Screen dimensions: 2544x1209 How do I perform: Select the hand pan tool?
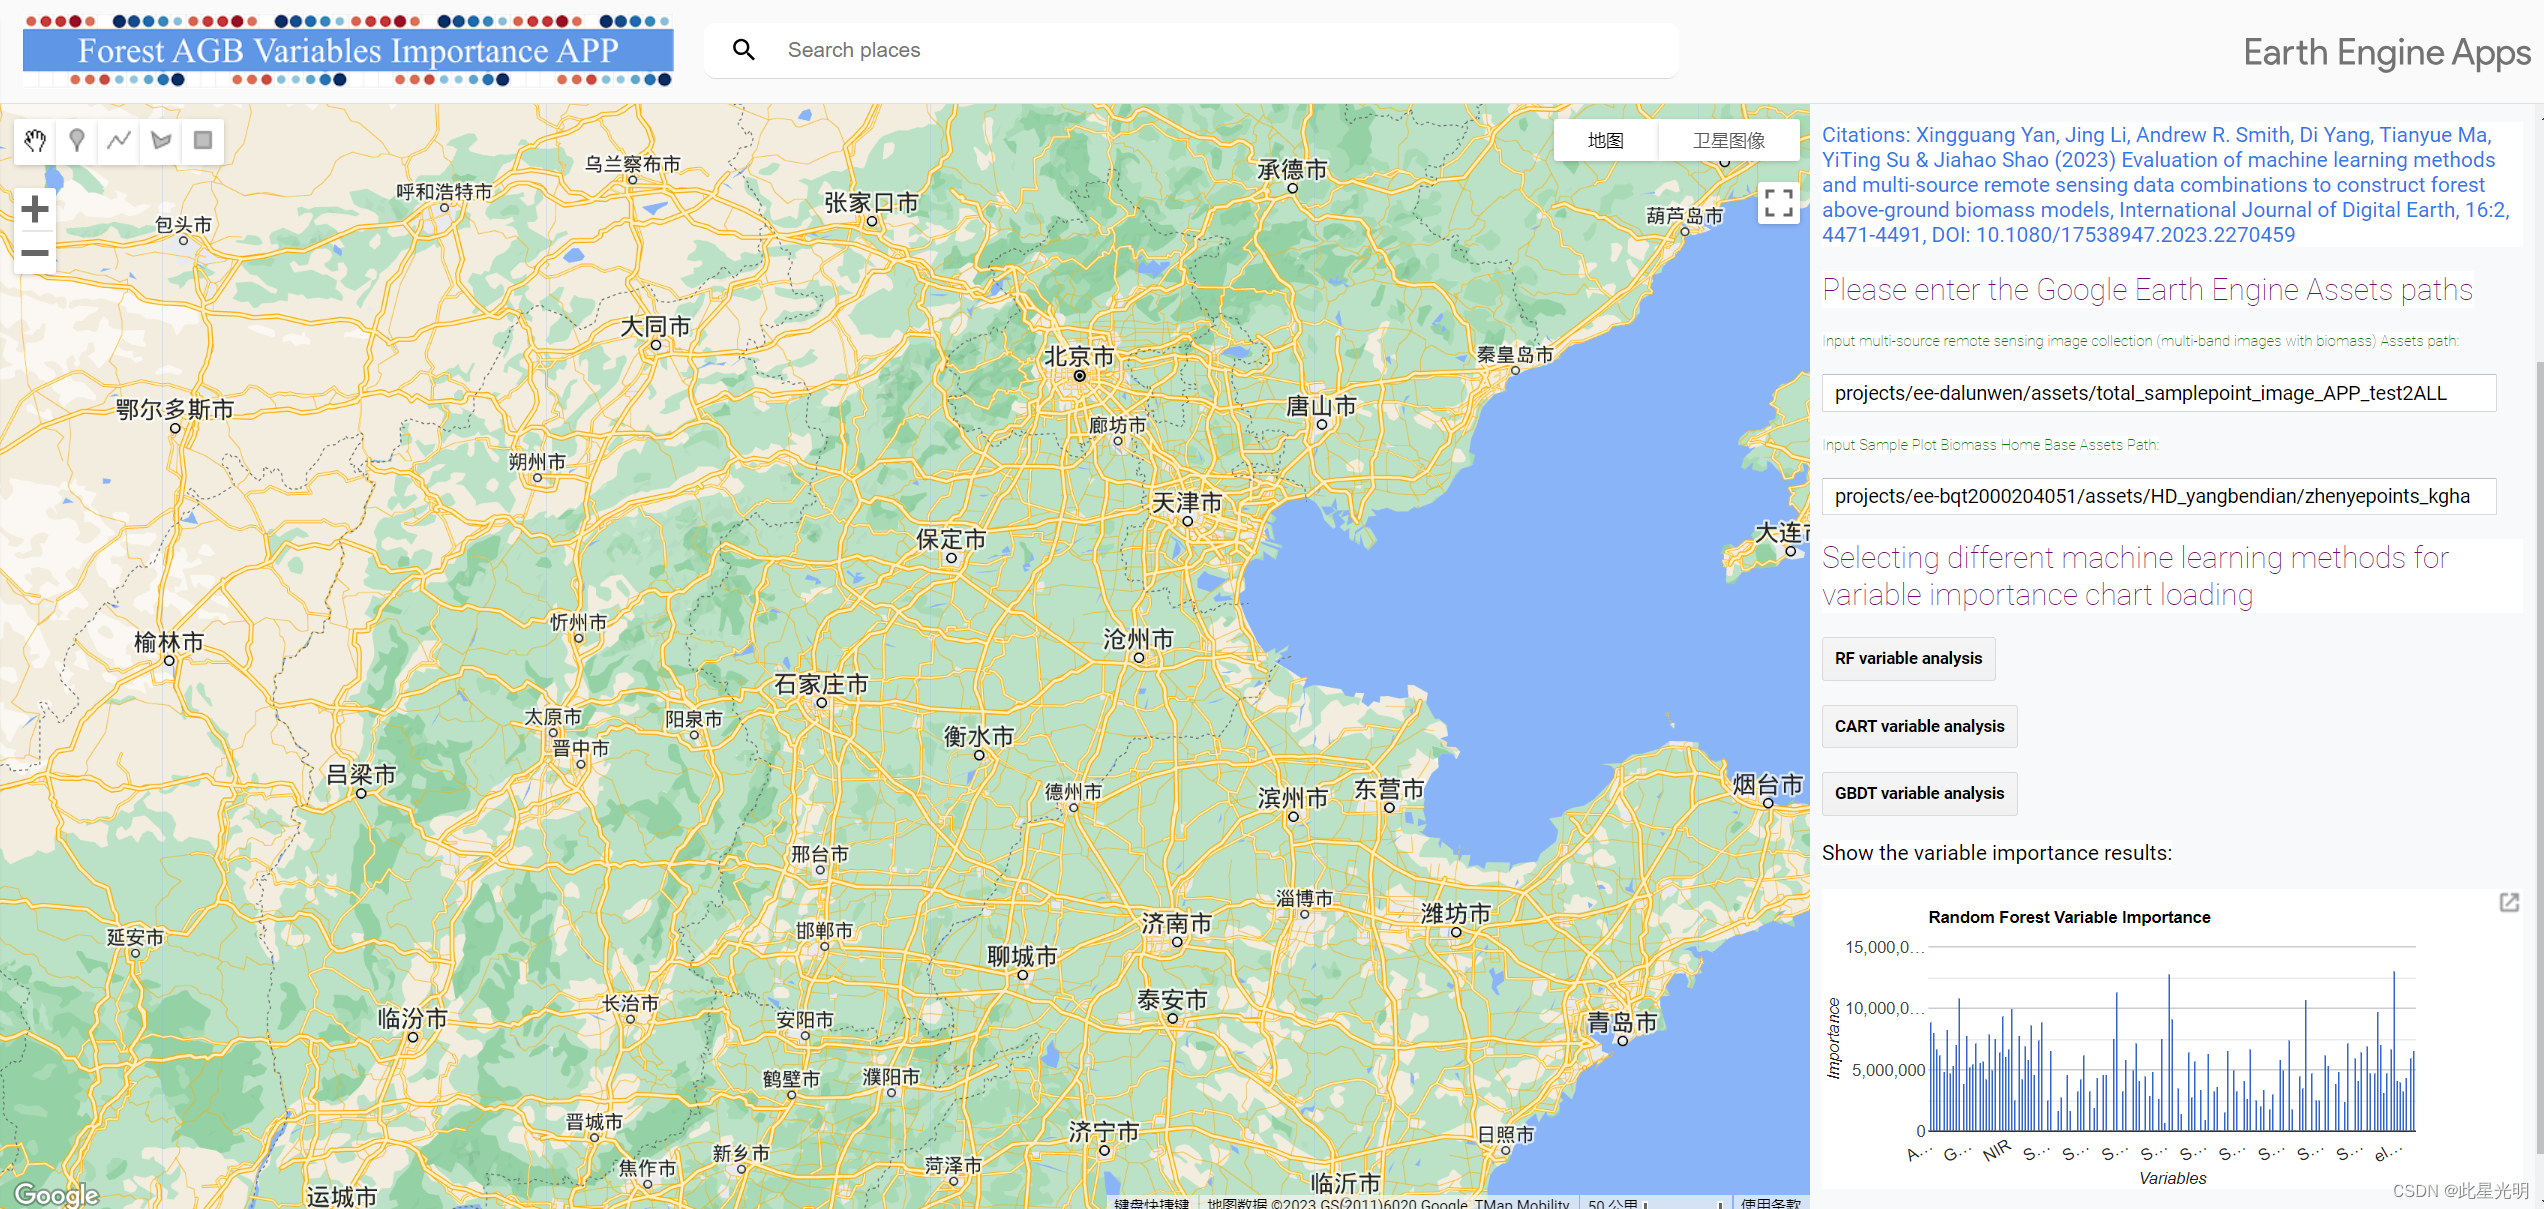click(35, 141)
